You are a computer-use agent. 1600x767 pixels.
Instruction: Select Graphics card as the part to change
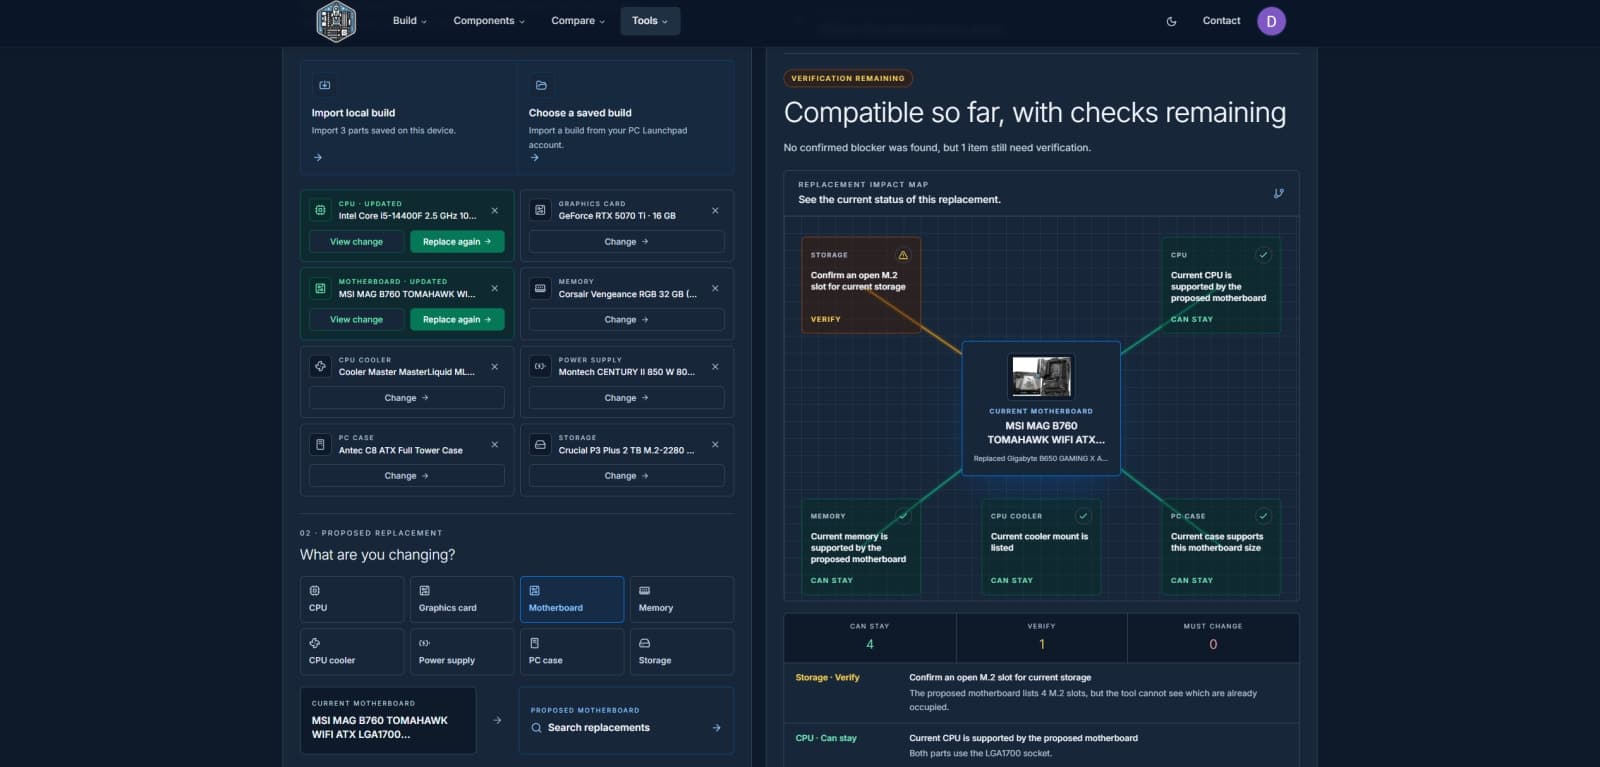coord(462,599)
